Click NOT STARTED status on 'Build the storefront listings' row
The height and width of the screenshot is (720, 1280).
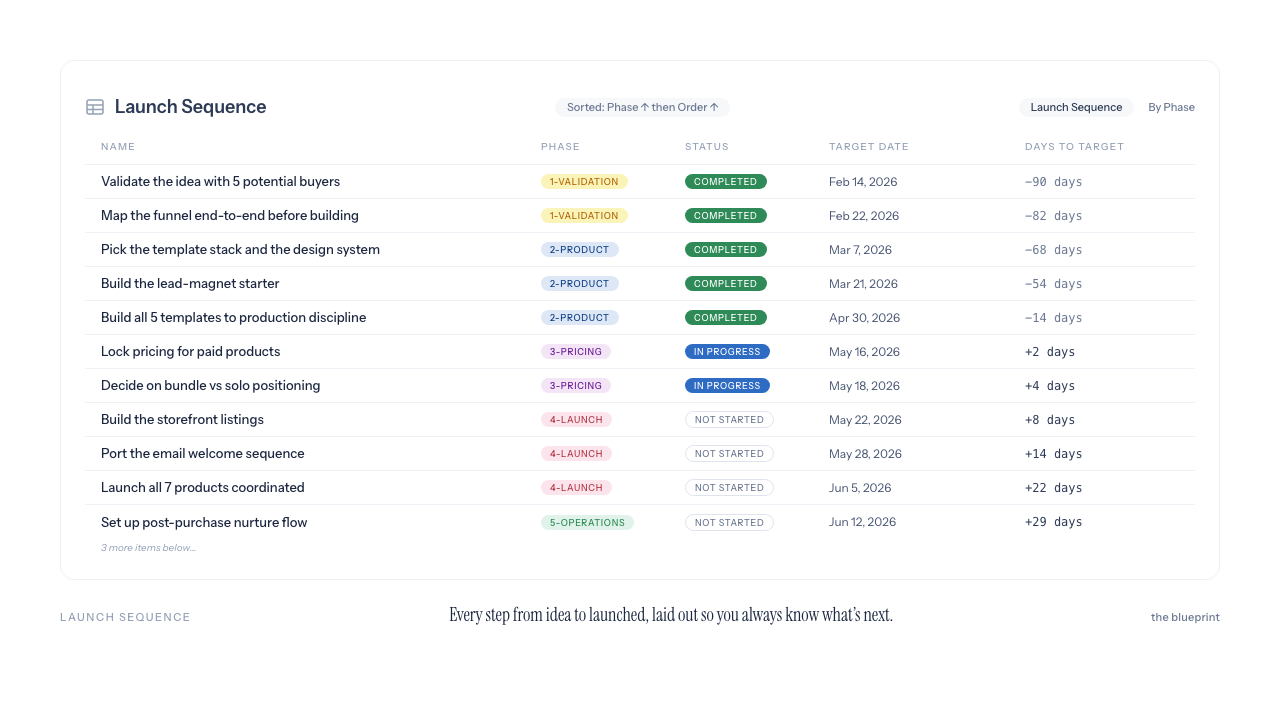tap(729, 420)
